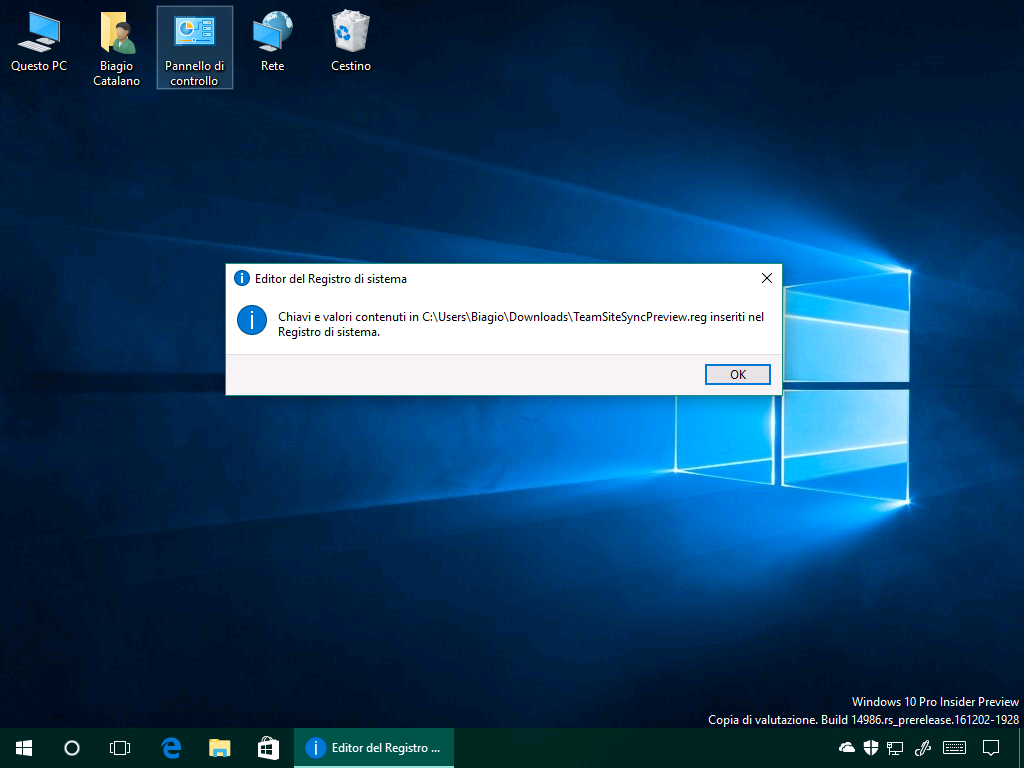Select the Questo PC desktop icon

tap(39, 42)
